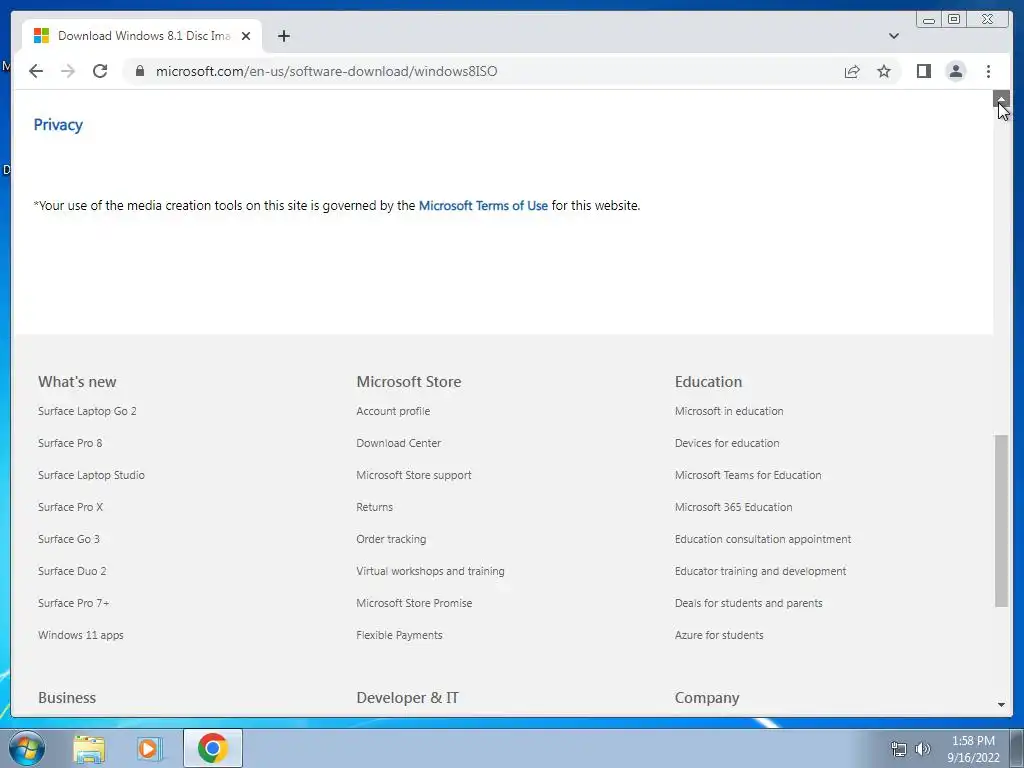Share this page using the share icon
Viewport: 1024px width, 768px height.
point(852,71)
